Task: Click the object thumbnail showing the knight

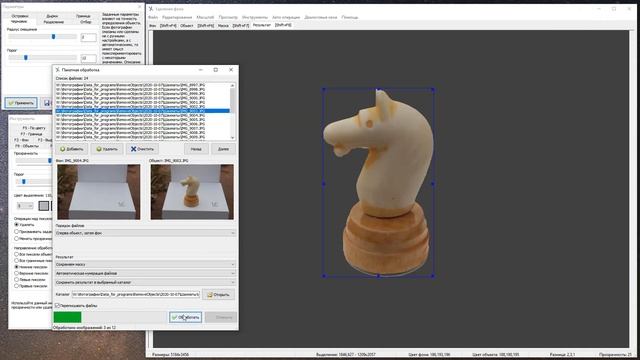Action: pyautogui.click(x=192, y=192)
